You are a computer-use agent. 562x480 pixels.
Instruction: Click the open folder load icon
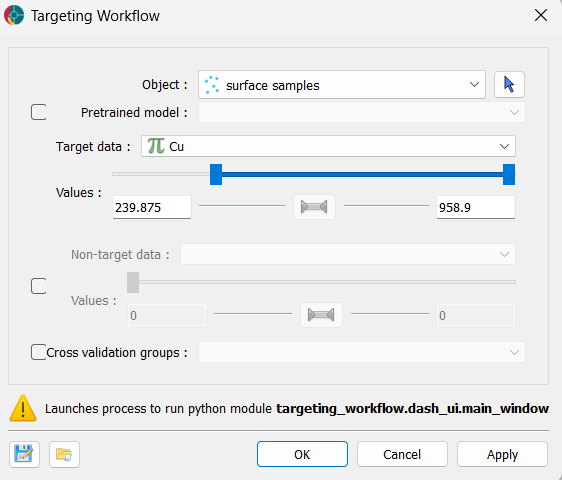[x=64, y=454]
